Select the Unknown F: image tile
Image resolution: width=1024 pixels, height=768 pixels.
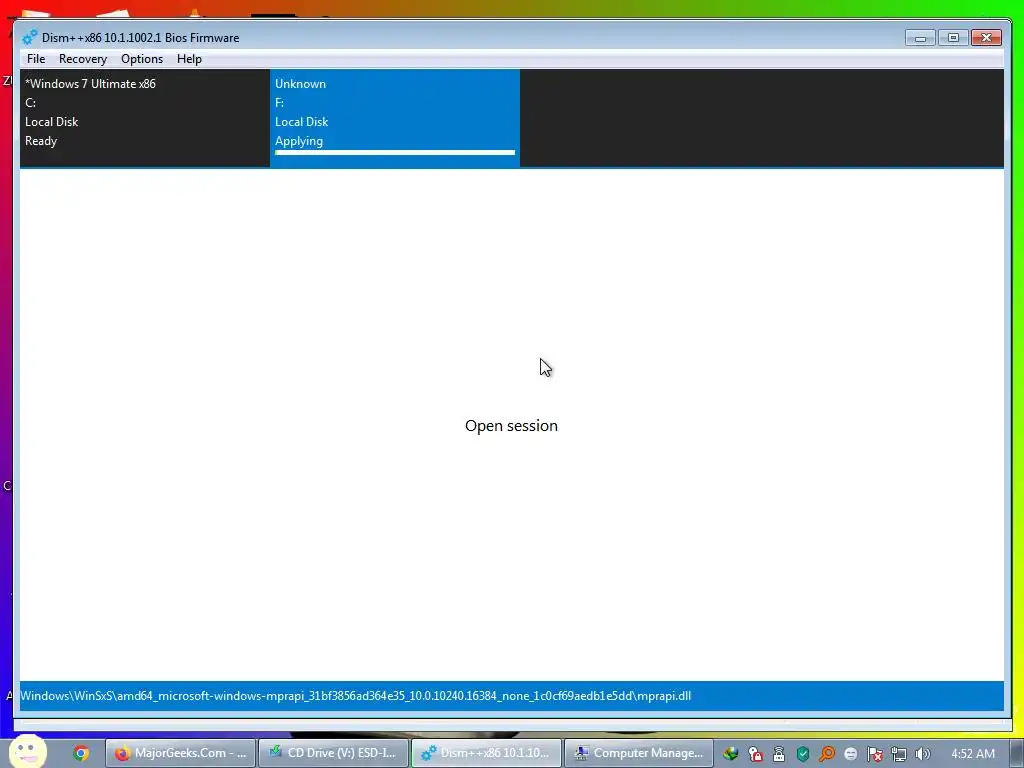click(x=394, y=118)
